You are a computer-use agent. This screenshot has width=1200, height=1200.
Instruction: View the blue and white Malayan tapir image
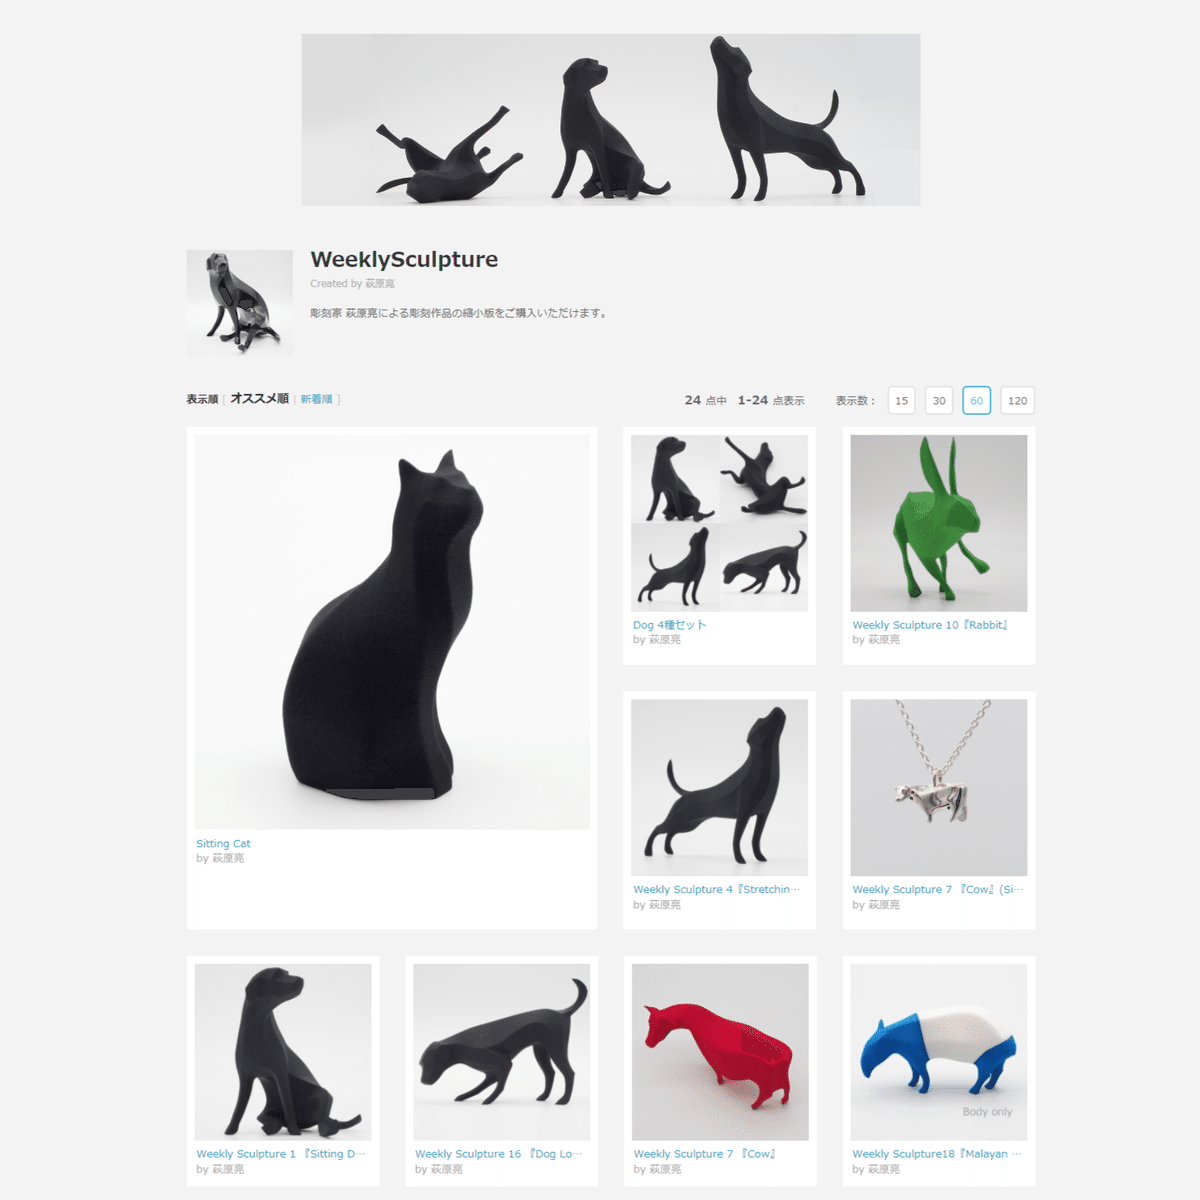click(x=938, y=1052)
